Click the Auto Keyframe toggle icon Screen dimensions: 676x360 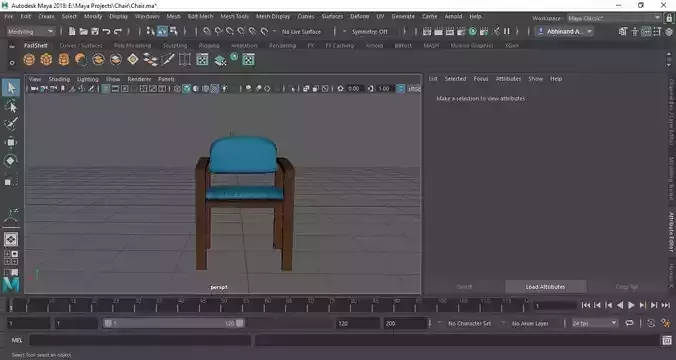pyautogui.click(x=651, y=323)
